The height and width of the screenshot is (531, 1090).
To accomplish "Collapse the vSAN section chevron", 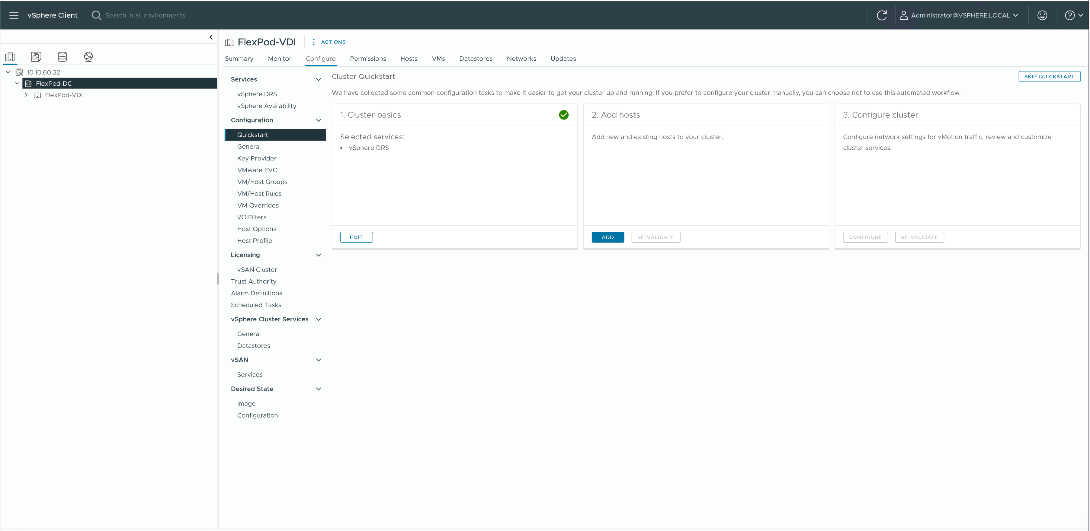I will coord(318,360).
